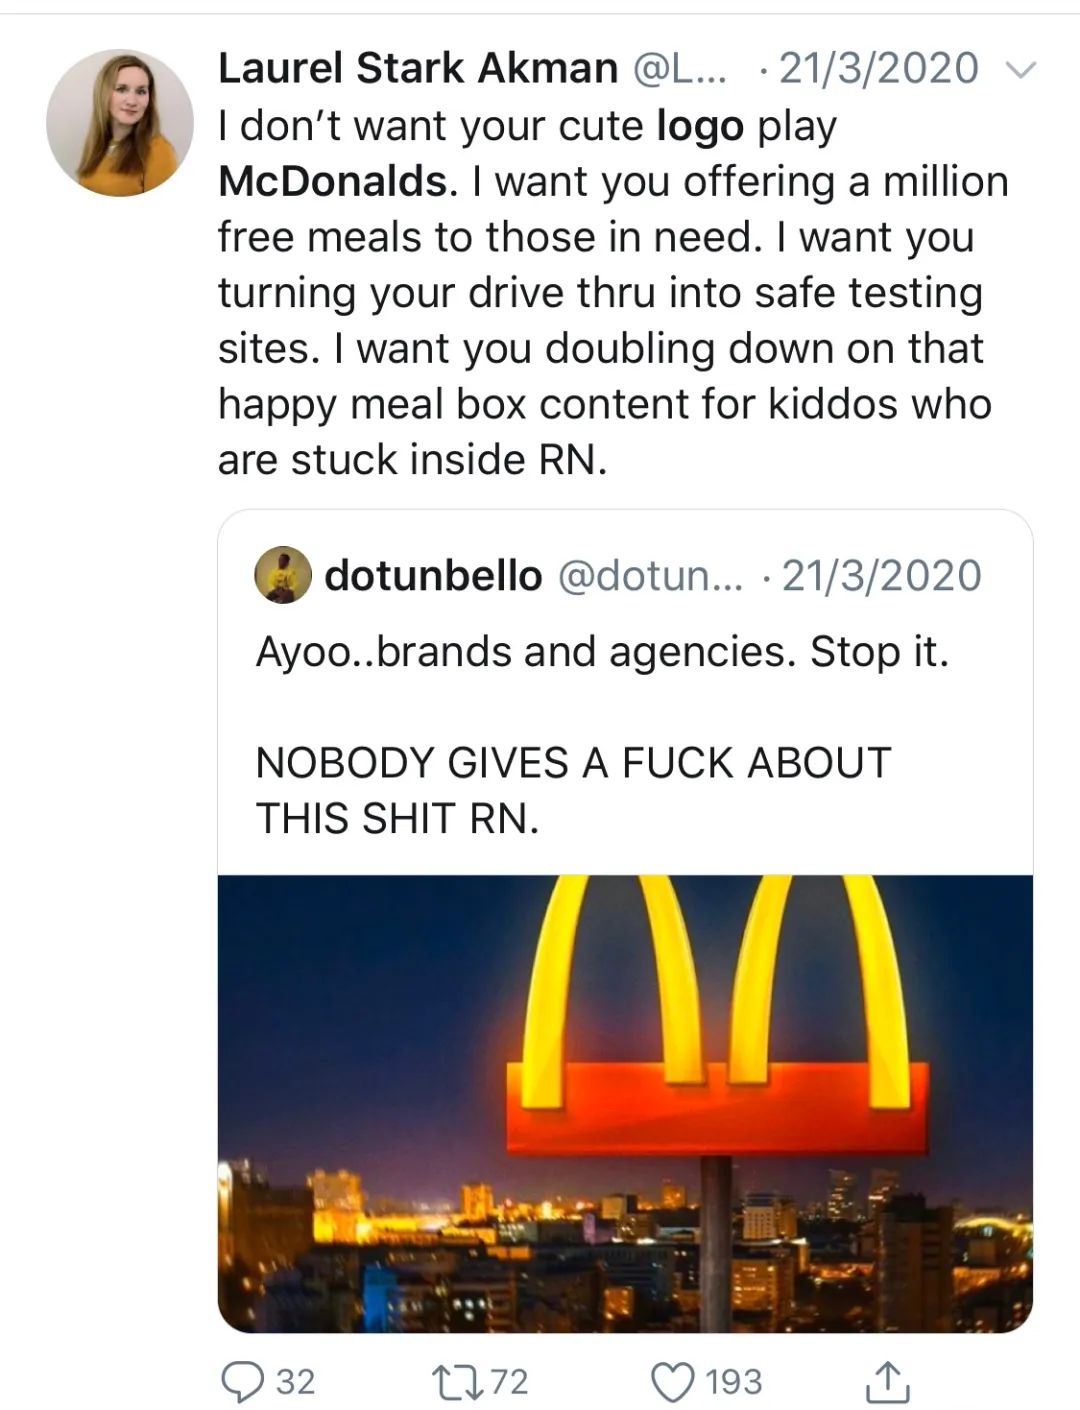Expand the tweet options chevron
Screen dimensions: 1080x1410
click(1019, 69)
